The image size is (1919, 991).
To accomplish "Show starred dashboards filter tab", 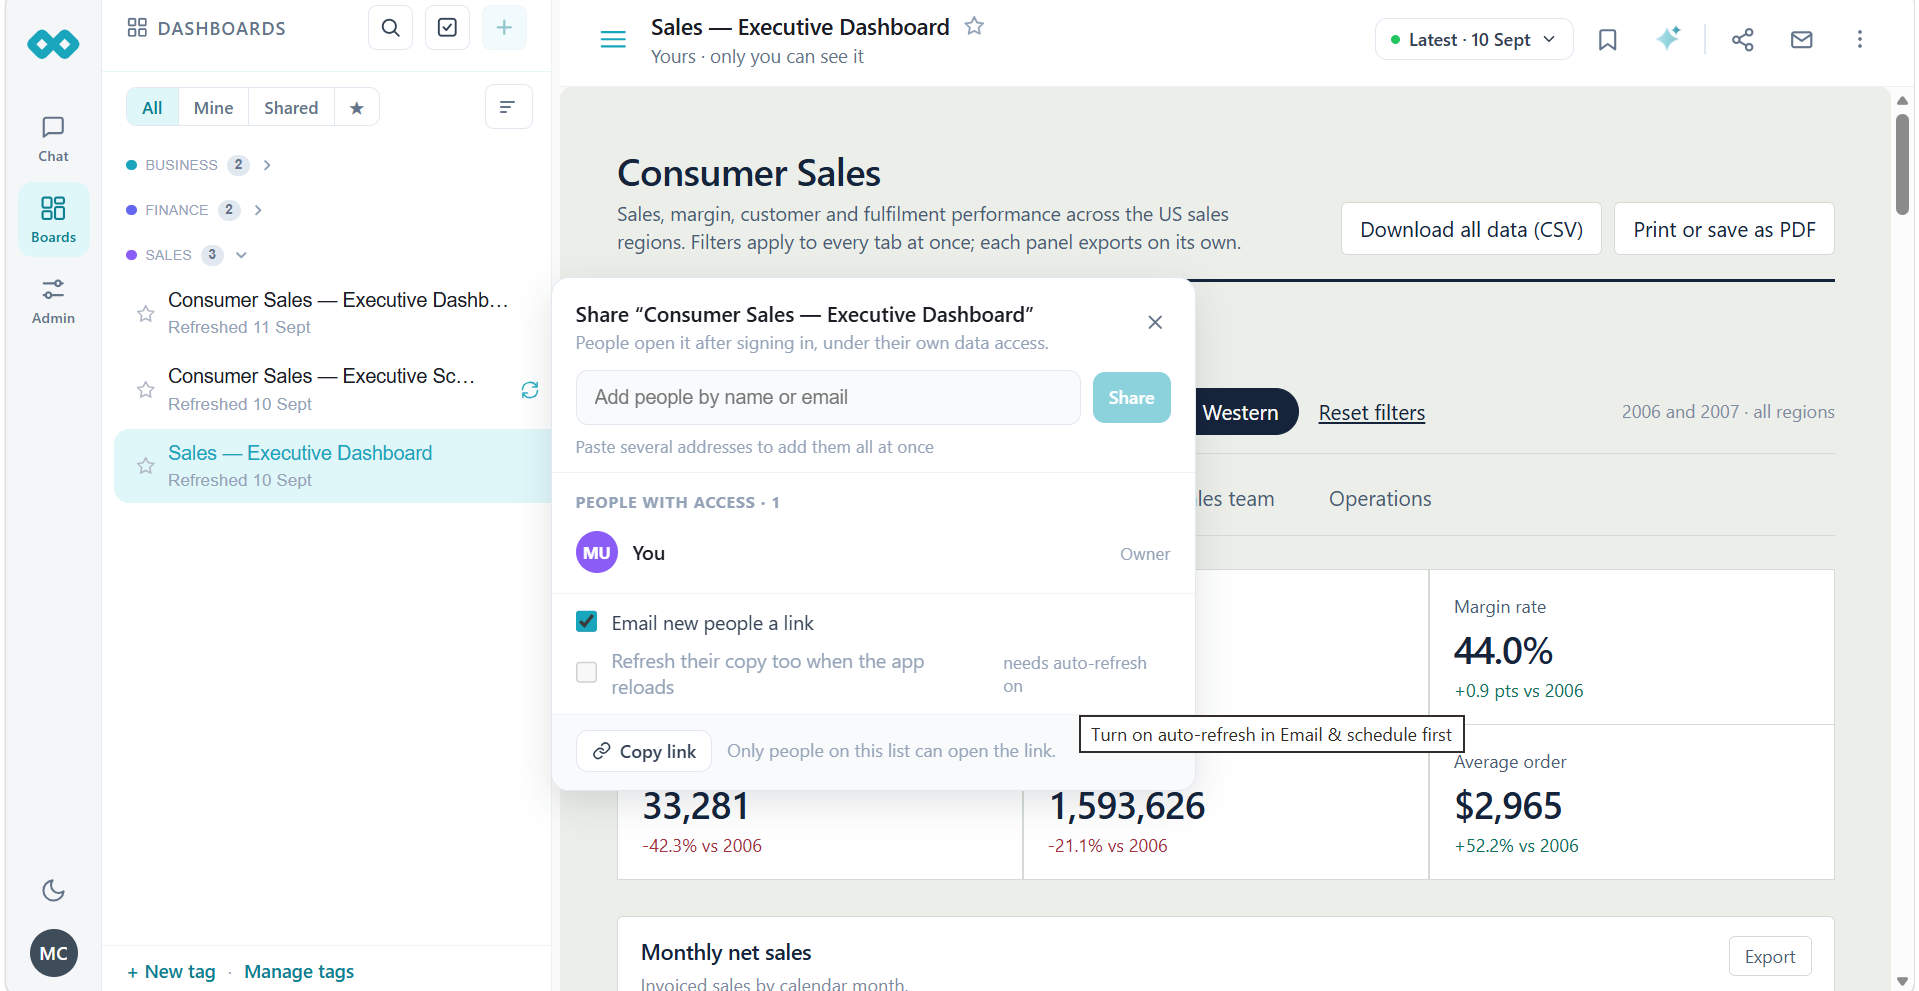I will [x=357, y=107].
